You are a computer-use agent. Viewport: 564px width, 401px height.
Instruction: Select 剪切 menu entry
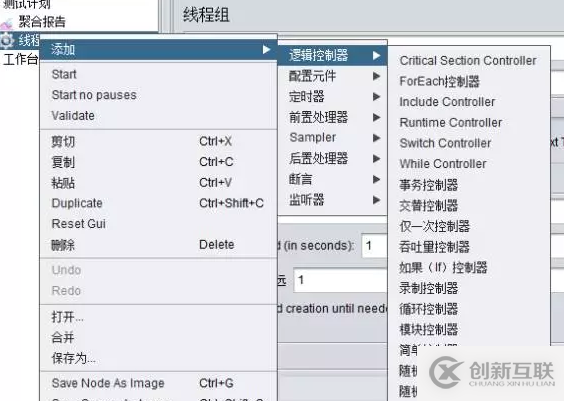tap(159, 141)
